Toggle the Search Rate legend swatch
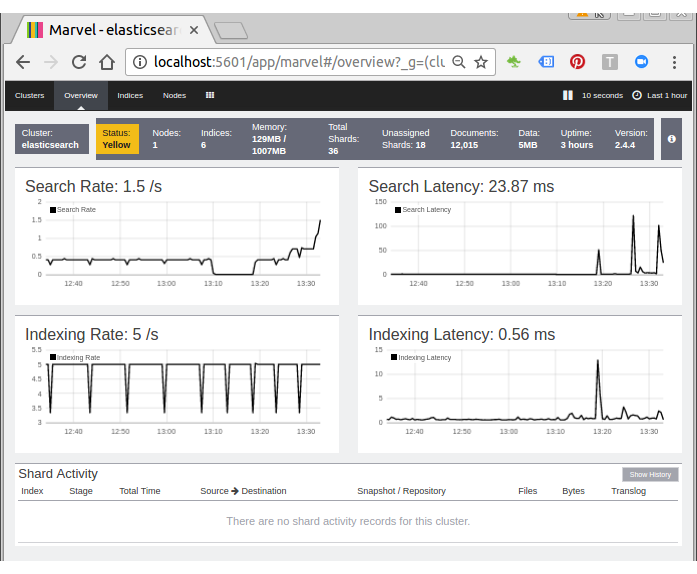Screen dimensions: 697x574 pos(53,210)
